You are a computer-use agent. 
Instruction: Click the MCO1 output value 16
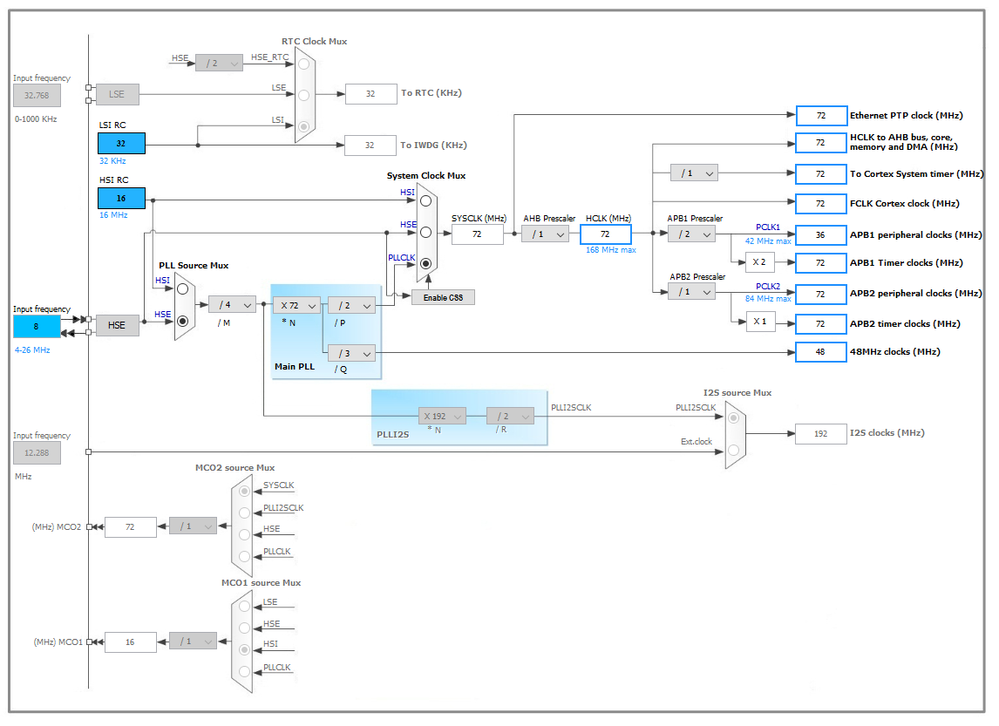pyautogui.click(x=131, y=642)
